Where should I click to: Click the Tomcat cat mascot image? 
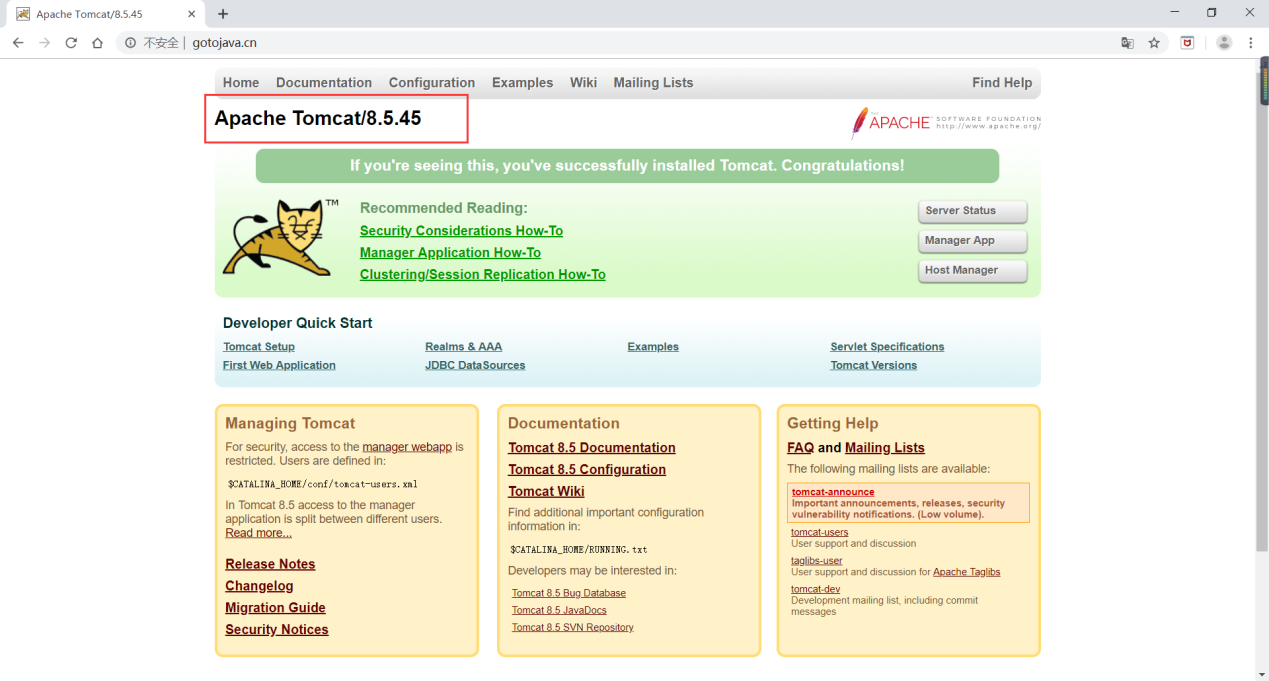[x=279, y=238]
